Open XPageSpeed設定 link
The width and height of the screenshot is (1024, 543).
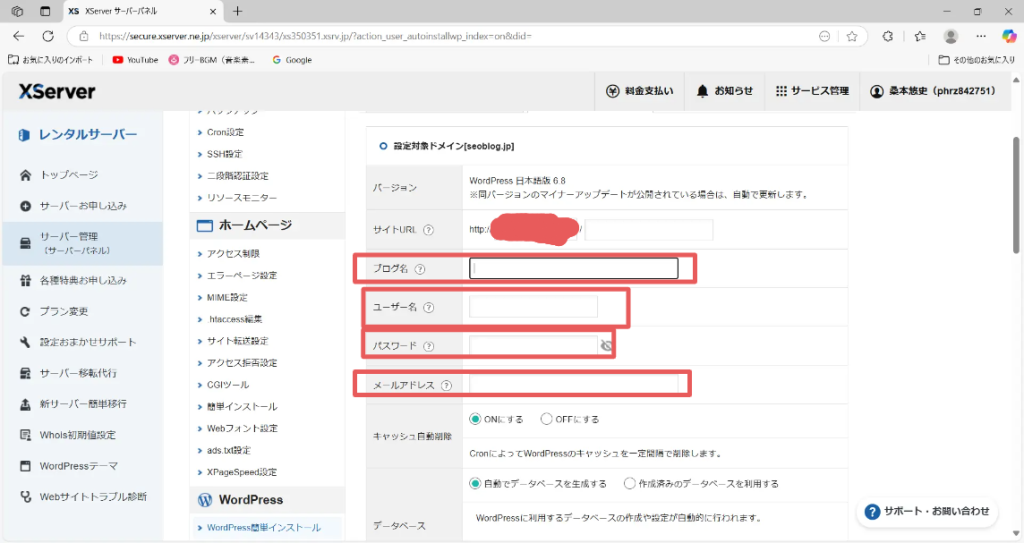pyautogui.click(x=242, y=472)
